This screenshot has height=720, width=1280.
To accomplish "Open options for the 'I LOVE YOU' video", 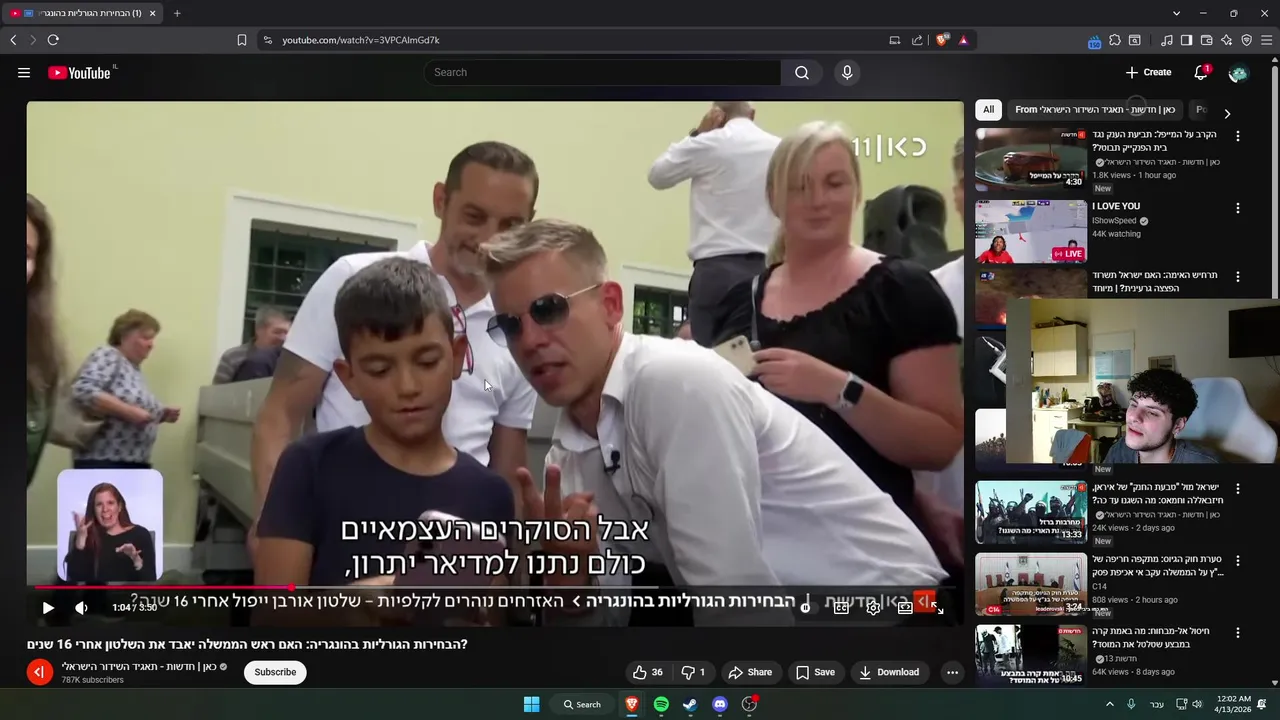I will tap(1238, 208).
